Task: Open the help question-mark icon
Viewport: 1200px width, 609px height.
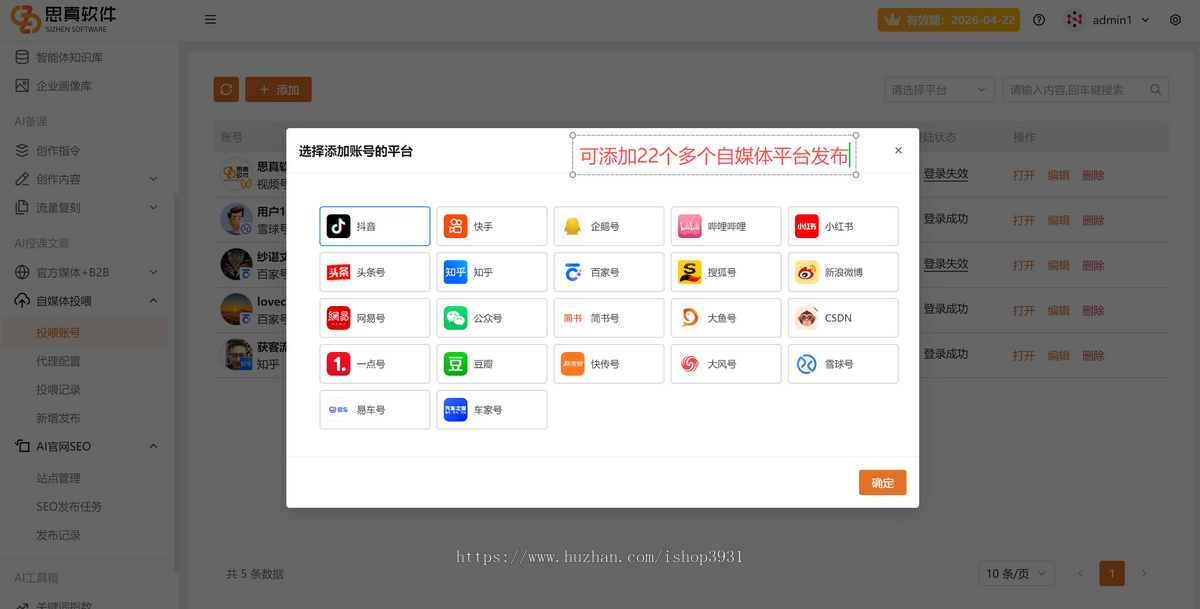Action: pyautogui.click(x=1039, y=20)
